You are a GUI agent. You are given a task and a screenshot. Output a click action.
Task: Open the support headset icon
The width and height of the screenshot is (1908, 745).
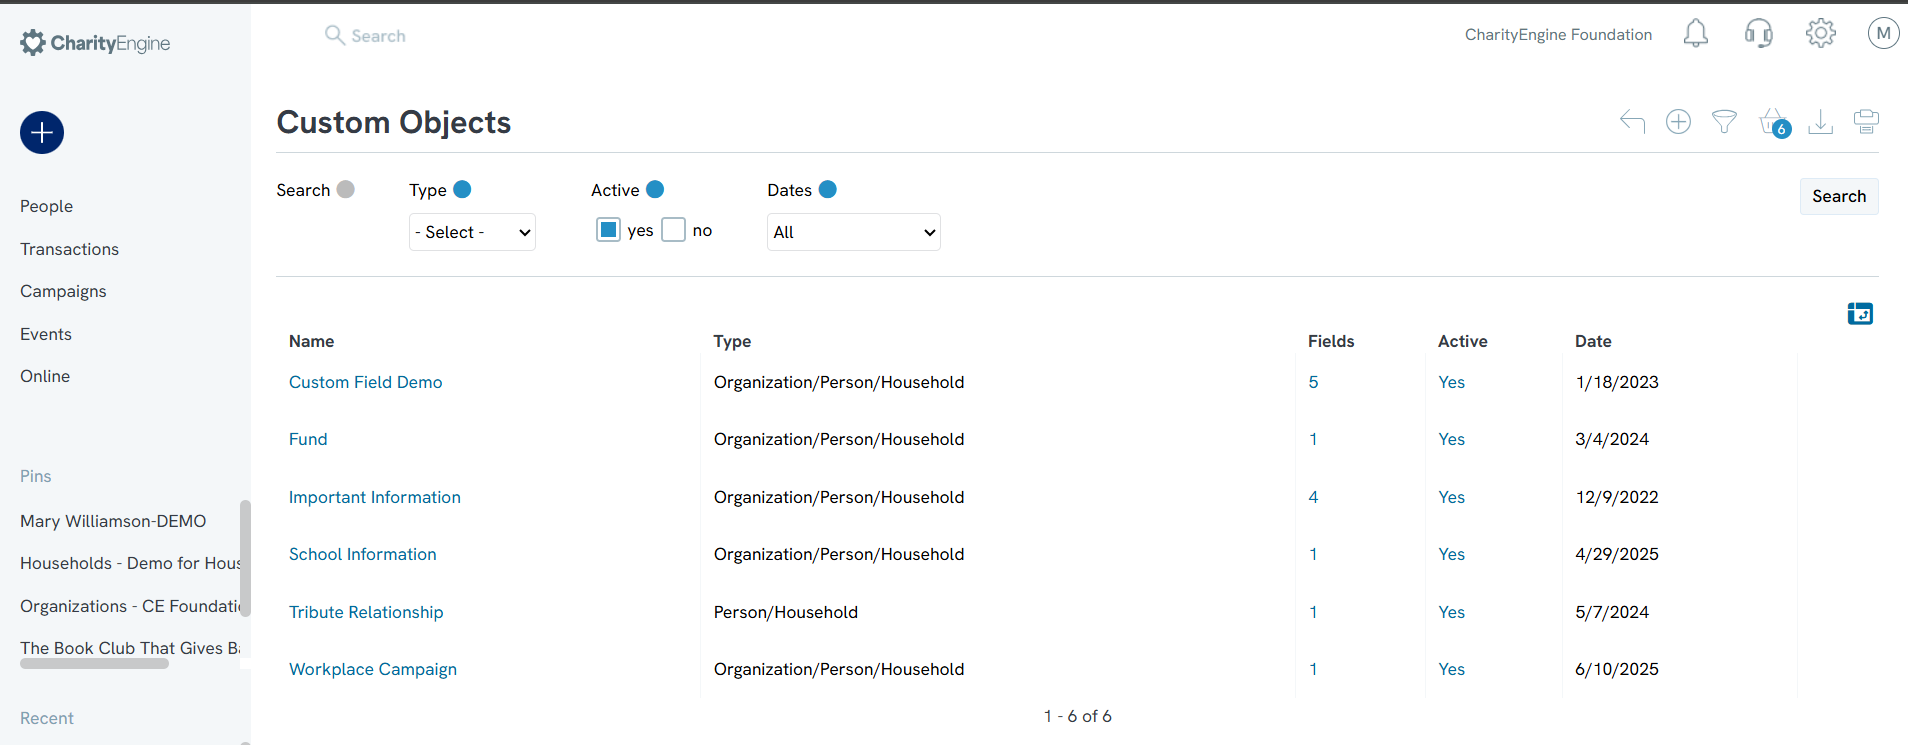tap(1758, 34)
